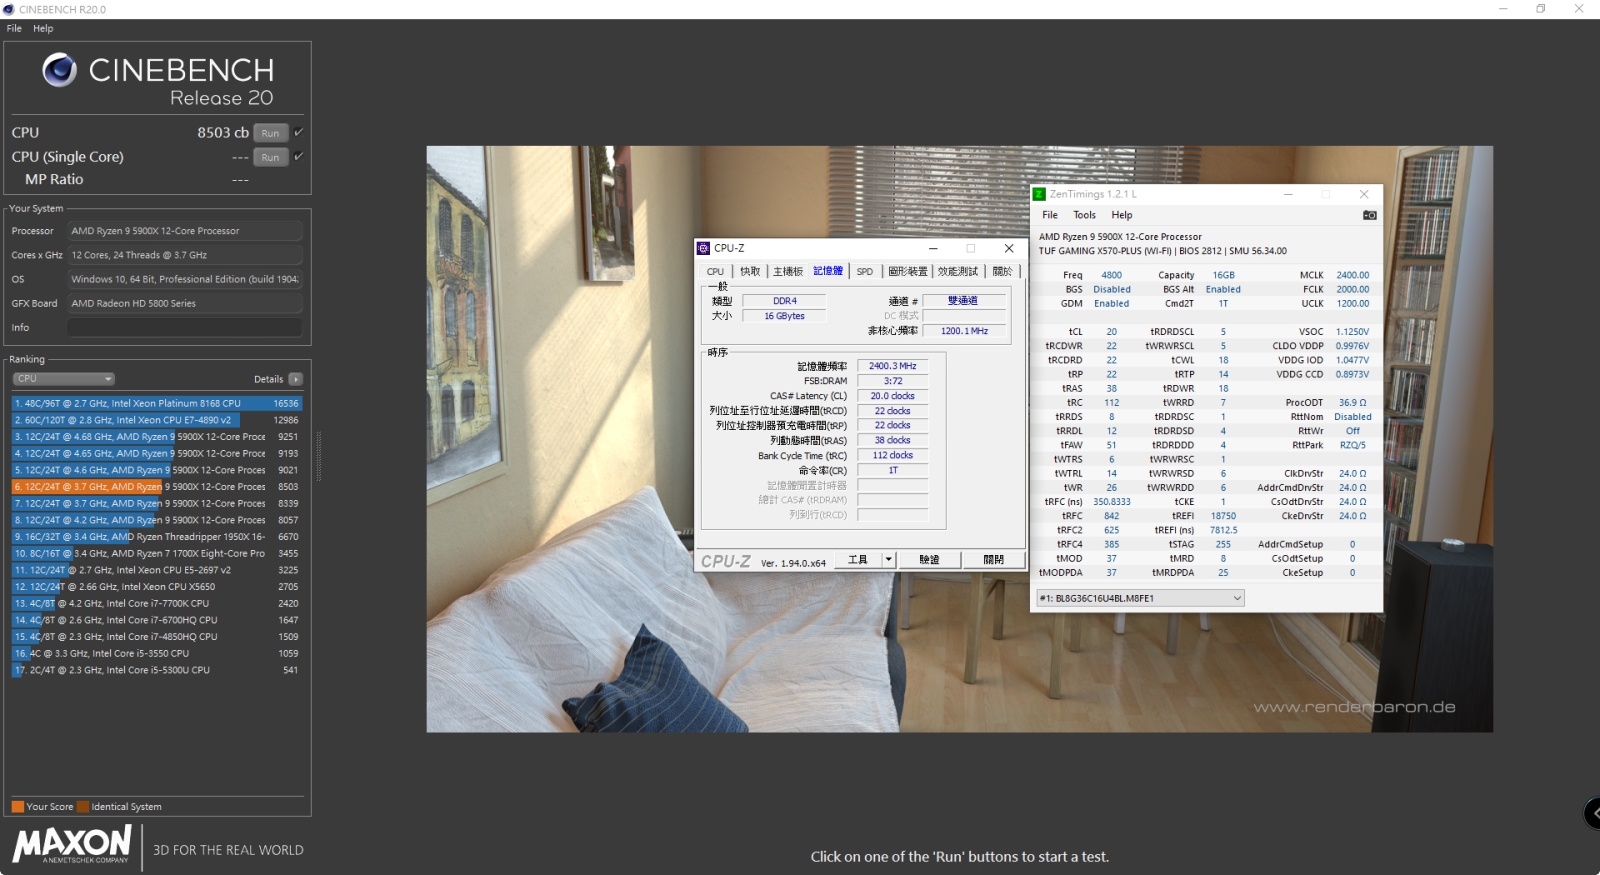Run the CPU Single Core benchmark

pyautogui.click(x=270, y=157)
